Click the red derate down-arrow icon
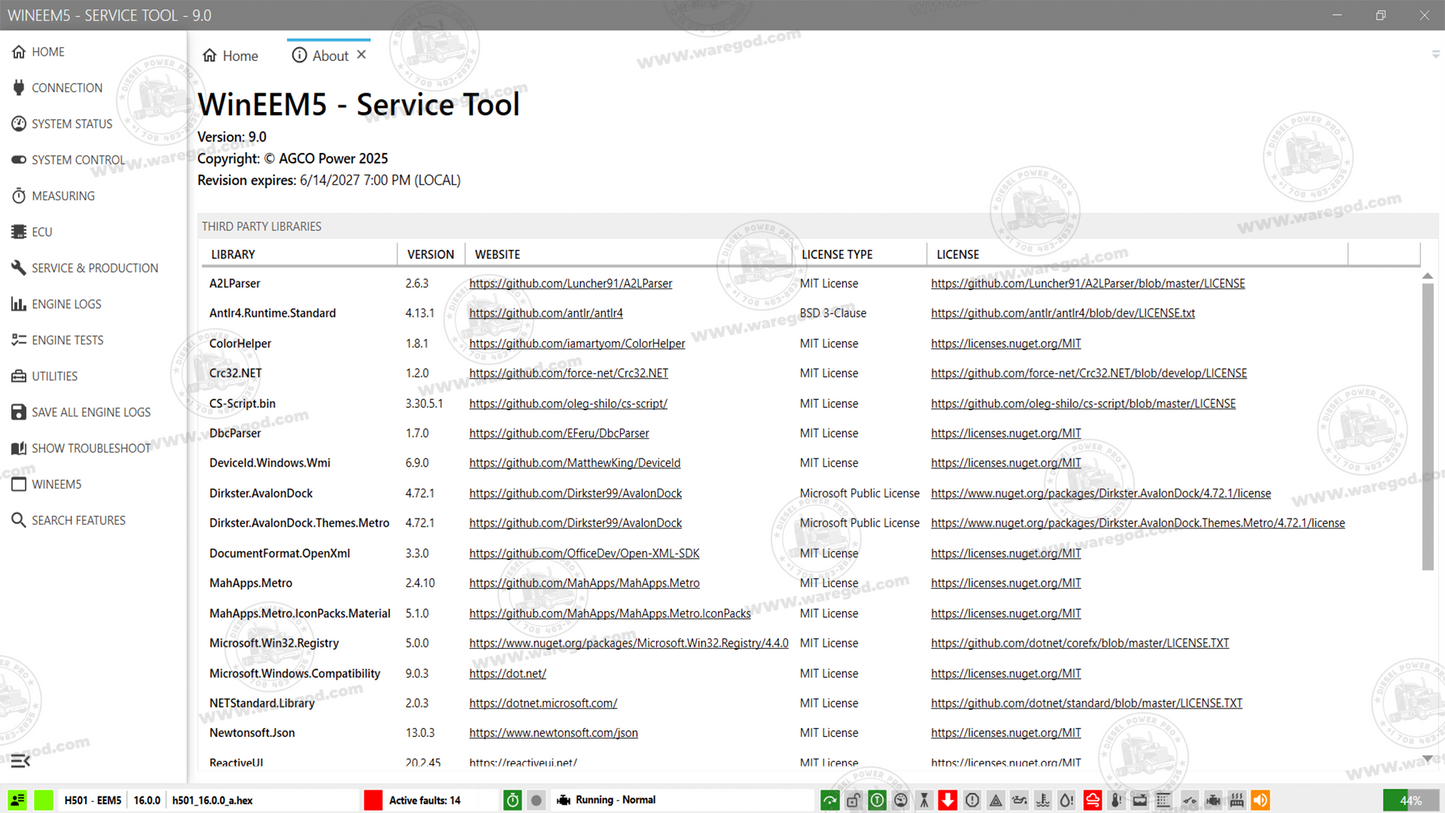Screen dimensions: 1445x813 [x=947, y=800]
